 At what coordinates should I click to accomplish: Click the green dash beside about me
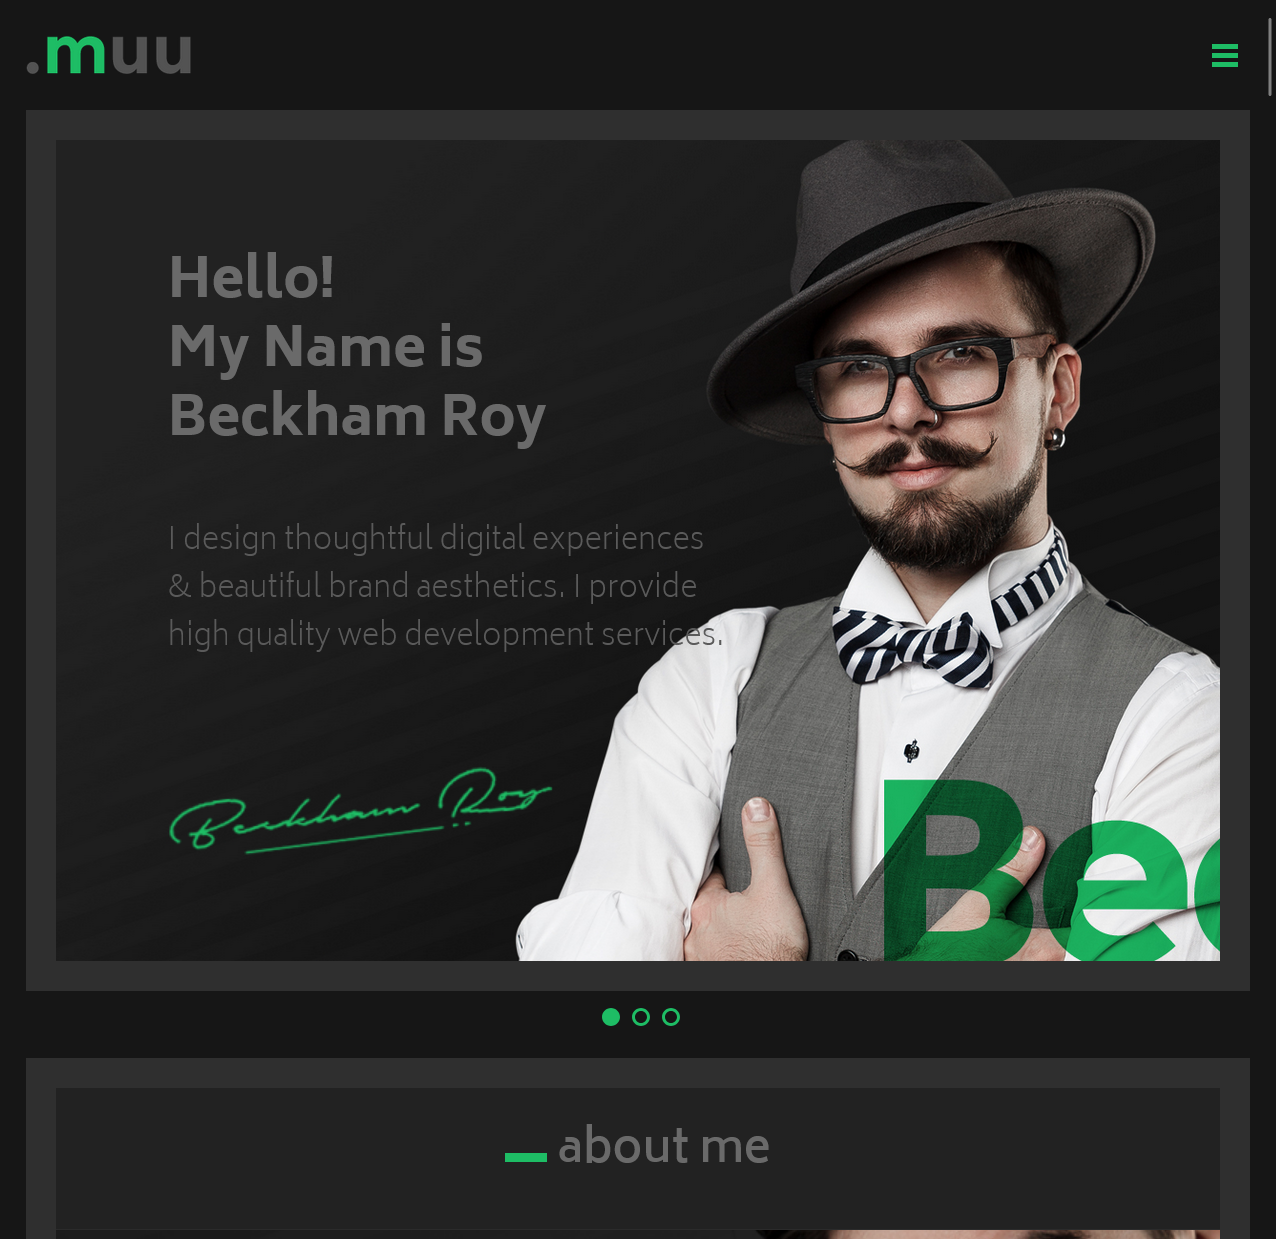pos(526,1157)
